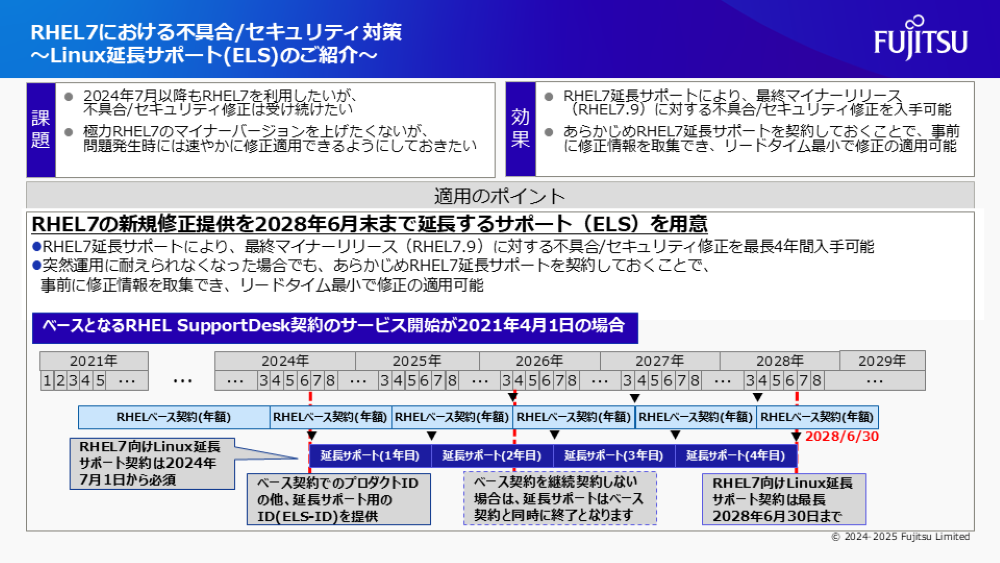
Task: Click bullet ending '修正を最長4年間入手可能'
Action: [x=453, y=246]
